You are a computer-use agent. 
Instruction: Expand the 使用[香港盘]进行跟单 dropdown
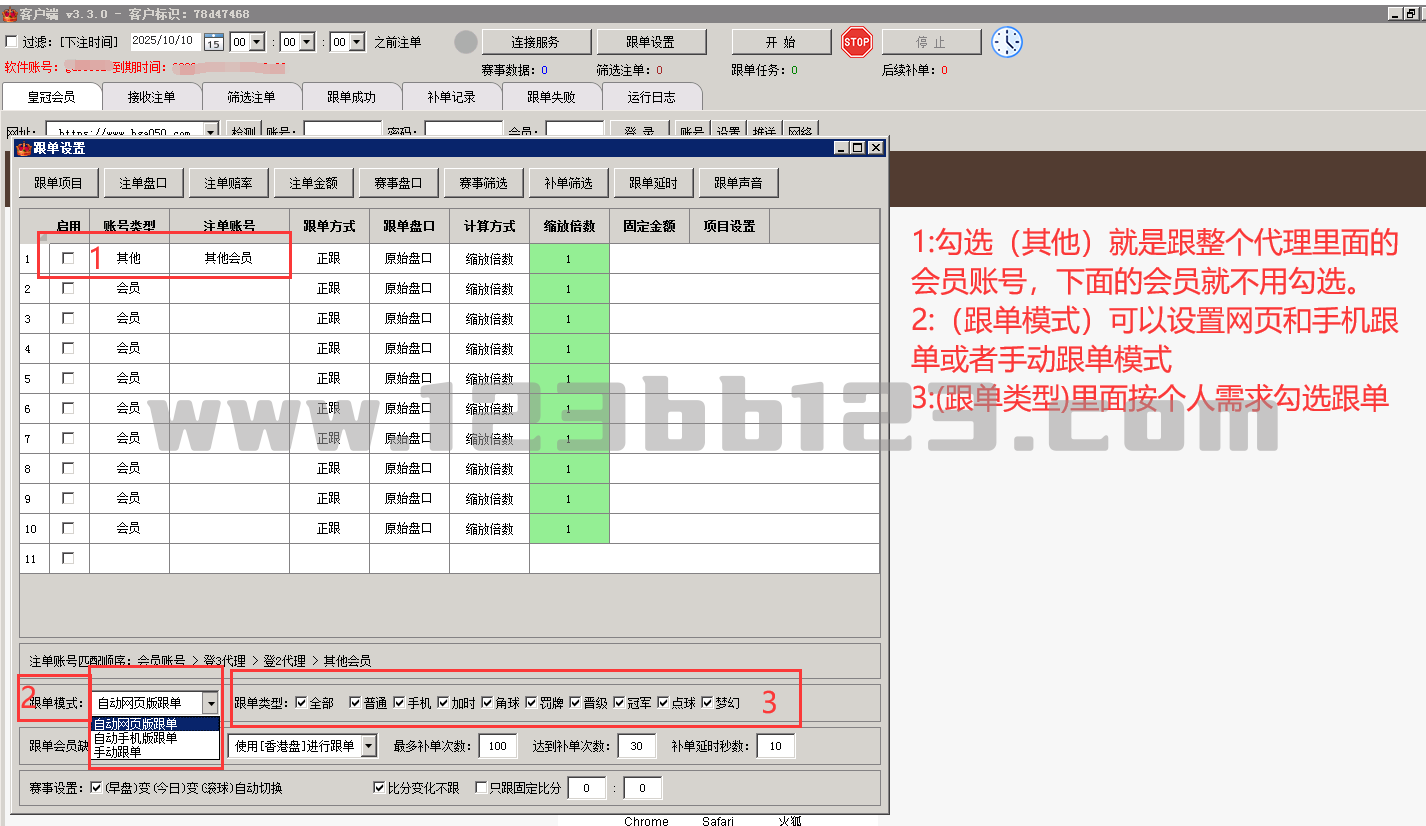click(369, 746)
